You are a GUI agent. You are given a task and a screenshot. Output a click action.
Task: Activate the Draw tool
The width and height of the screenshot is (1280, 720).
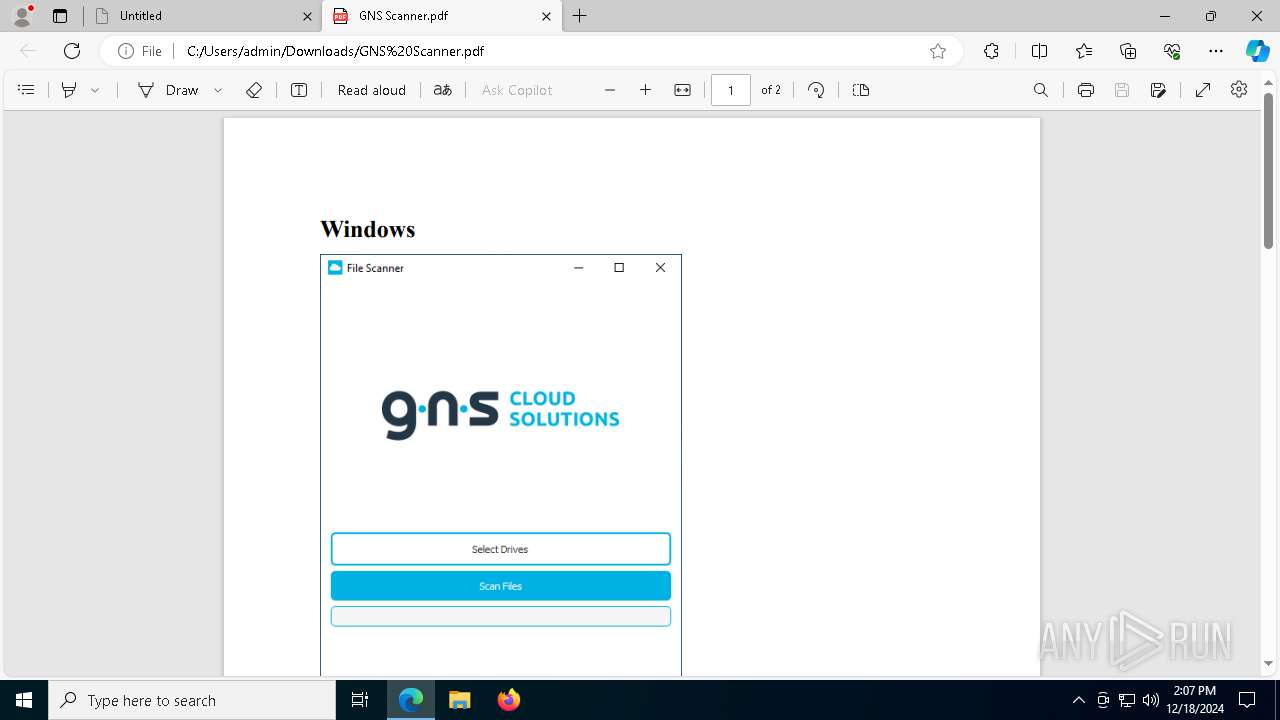pos(168,90)
